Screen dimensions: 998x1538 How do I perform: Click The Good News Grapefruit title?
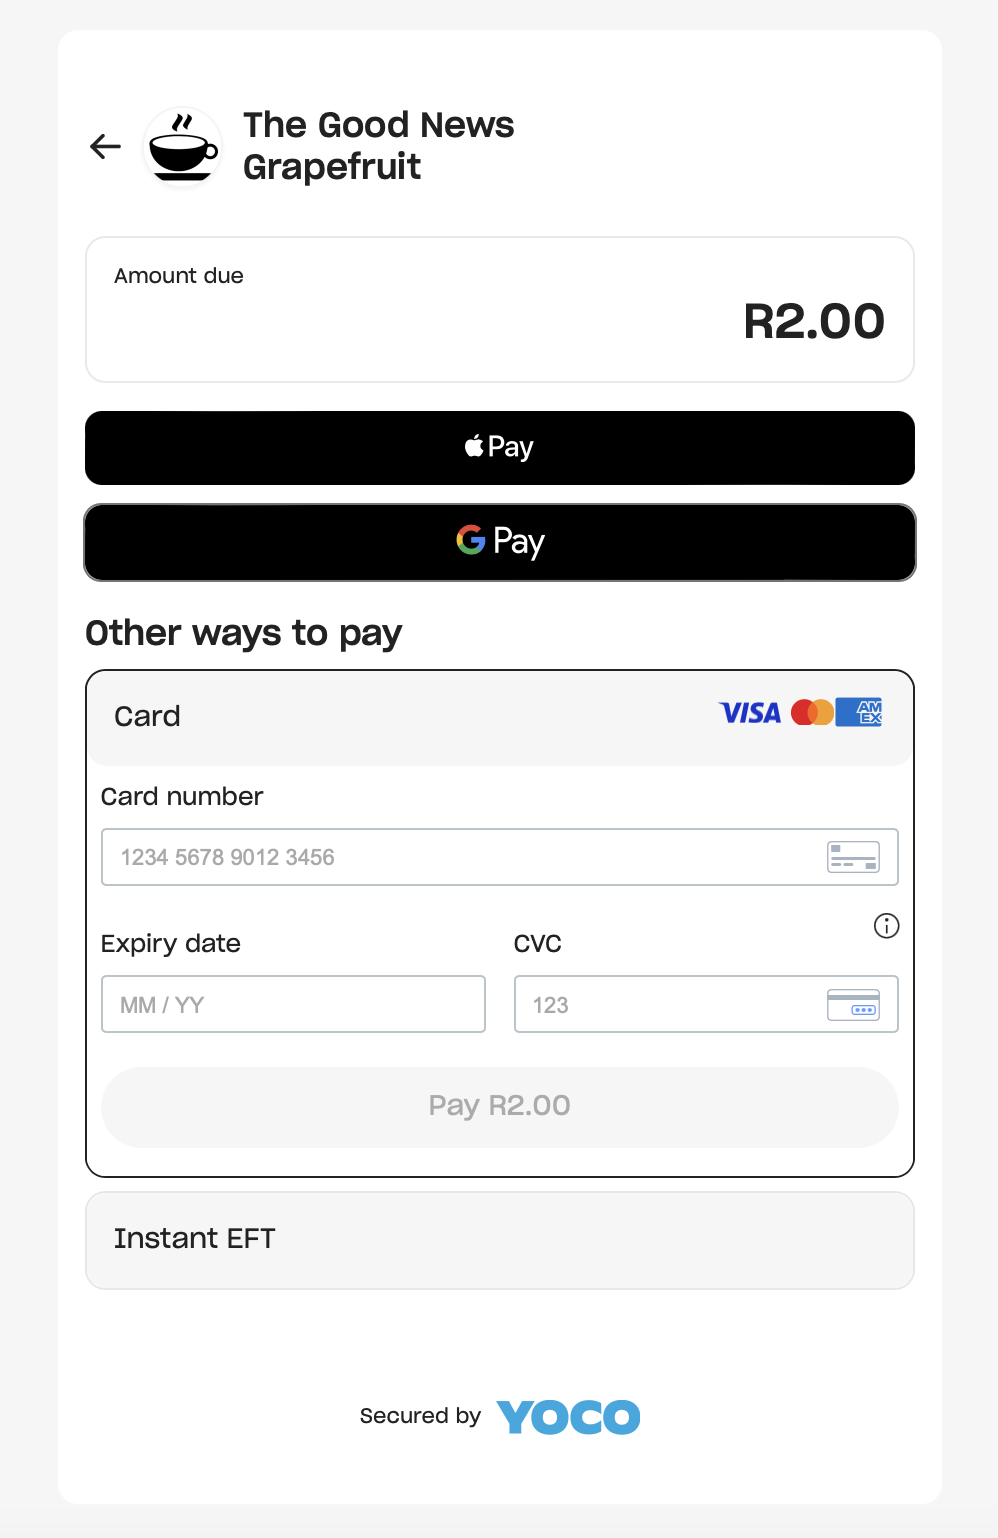click(x=379, y=146)
